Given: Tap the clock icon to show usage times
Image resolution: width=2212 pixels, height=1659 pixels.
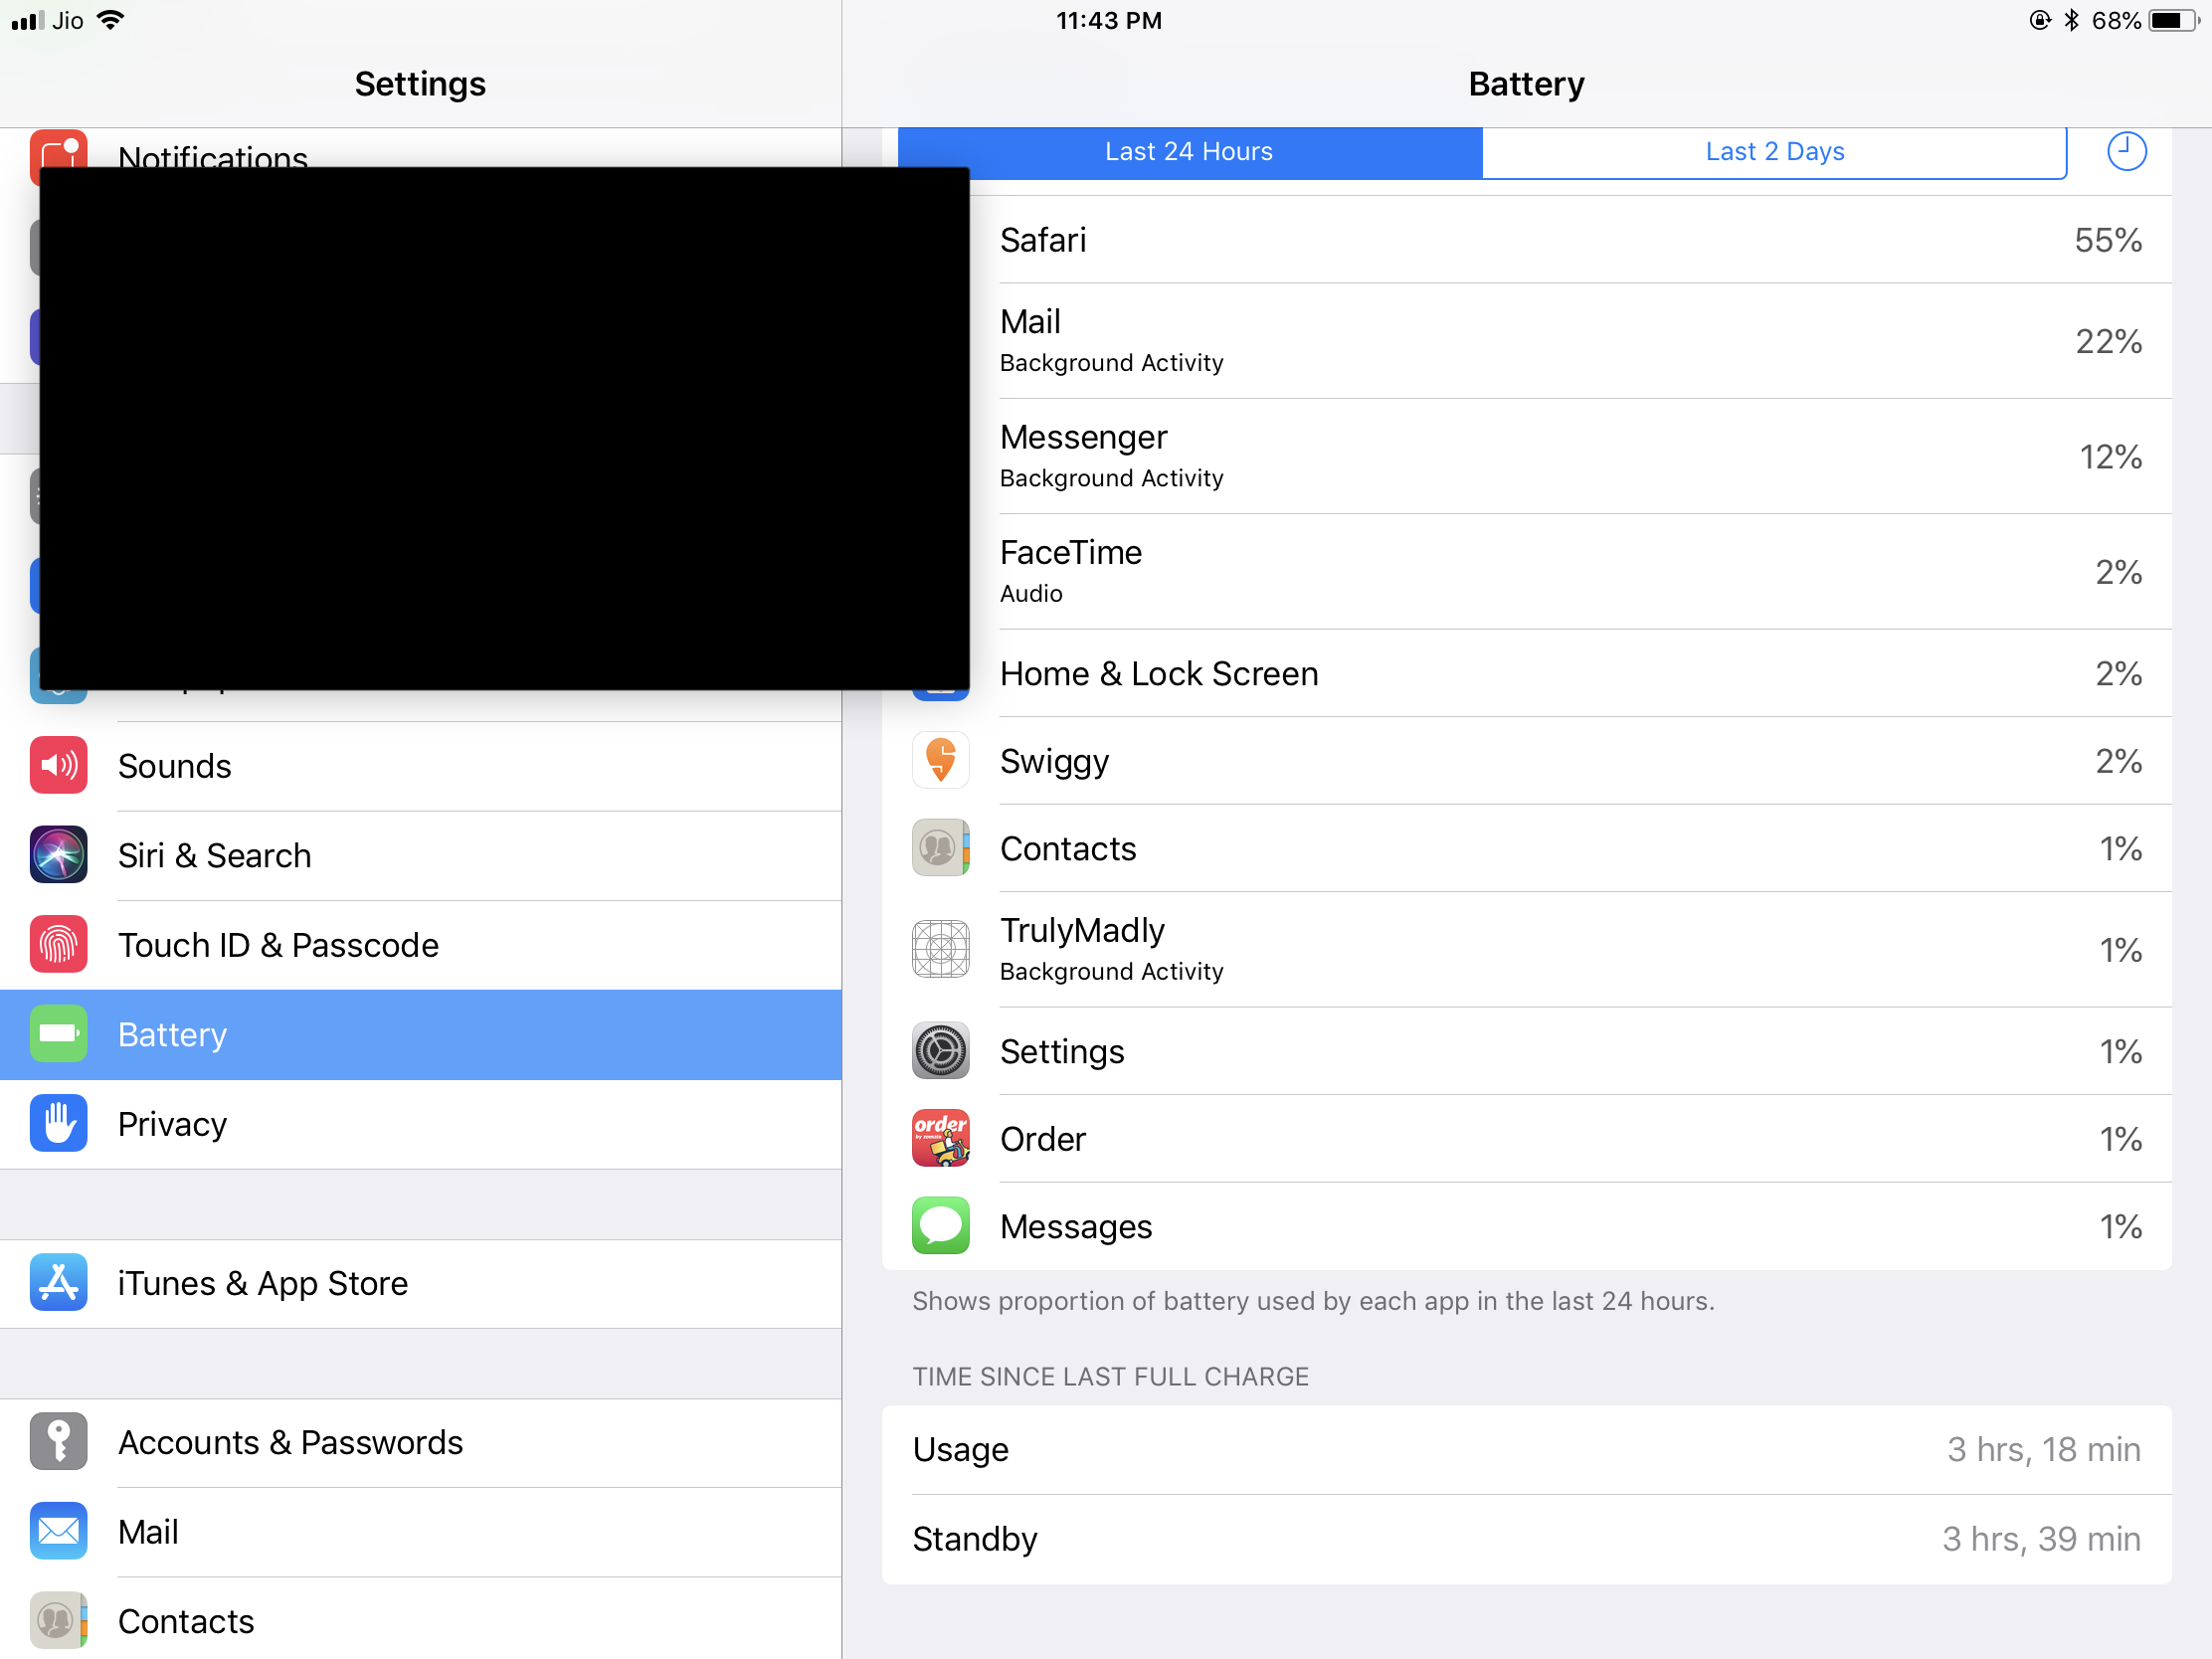Looking at the screenshot, I should click(2126, 152).
